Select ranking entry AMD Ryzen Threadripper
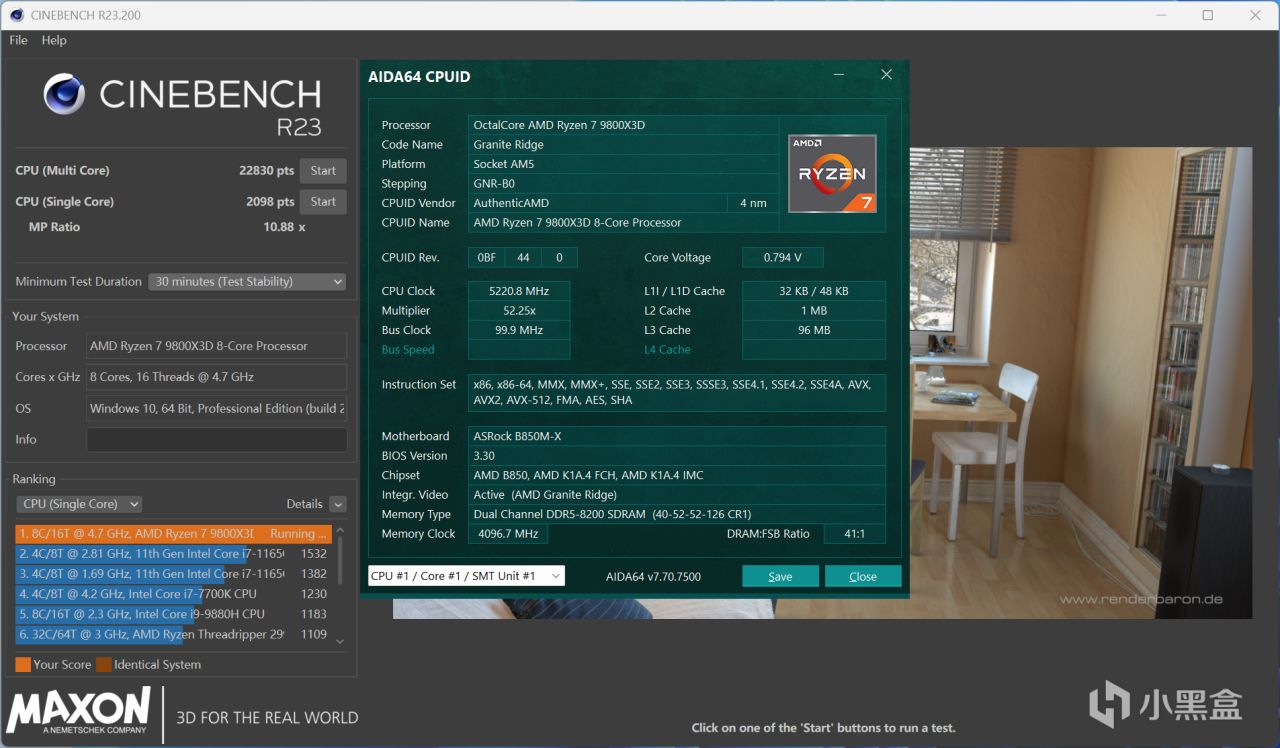 (173, 634)
